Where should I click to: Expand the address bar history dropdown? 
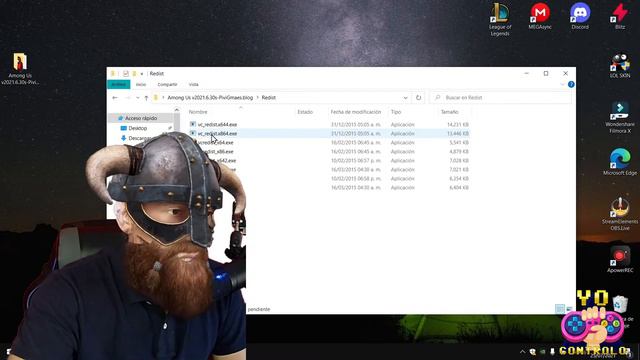[405, 98]
